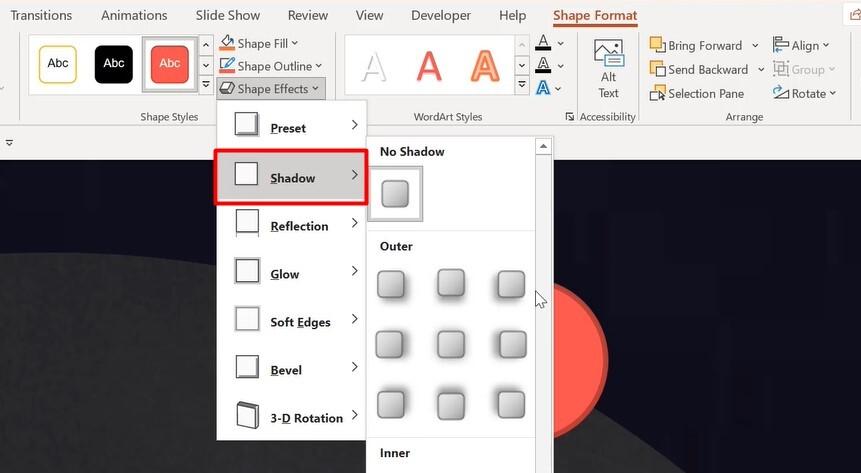Go to the Review tab
Viewport: 861px width, 473px height.
(308, 15)
